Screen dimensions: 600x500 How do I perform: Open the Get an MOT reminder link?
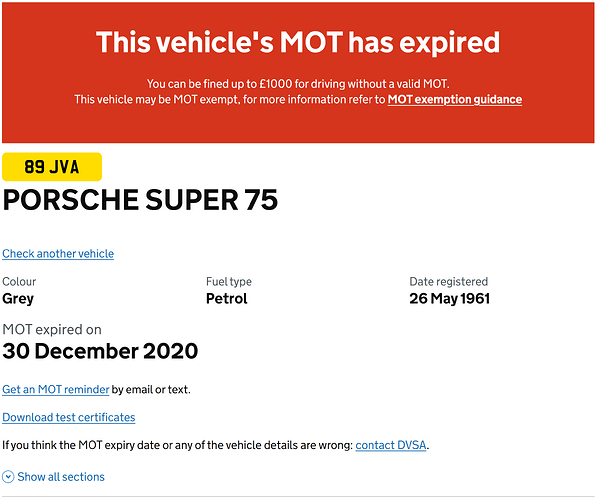click(56, 389)
